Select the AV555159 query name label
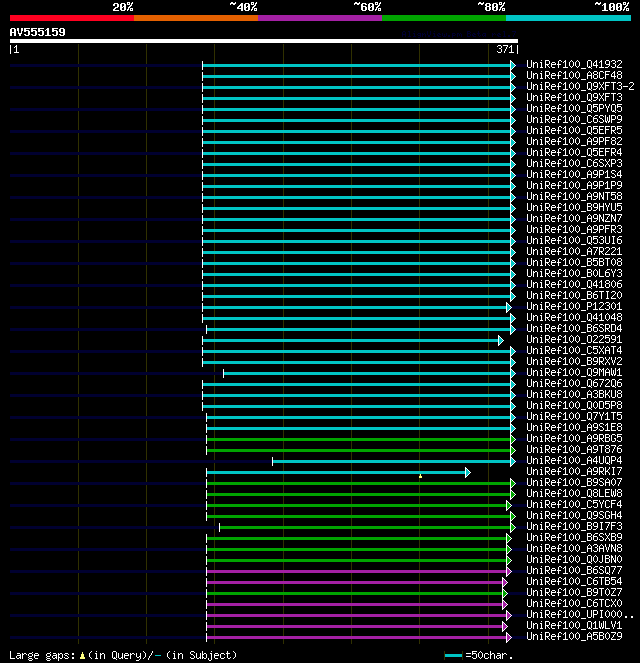 [x=38, y=32]
